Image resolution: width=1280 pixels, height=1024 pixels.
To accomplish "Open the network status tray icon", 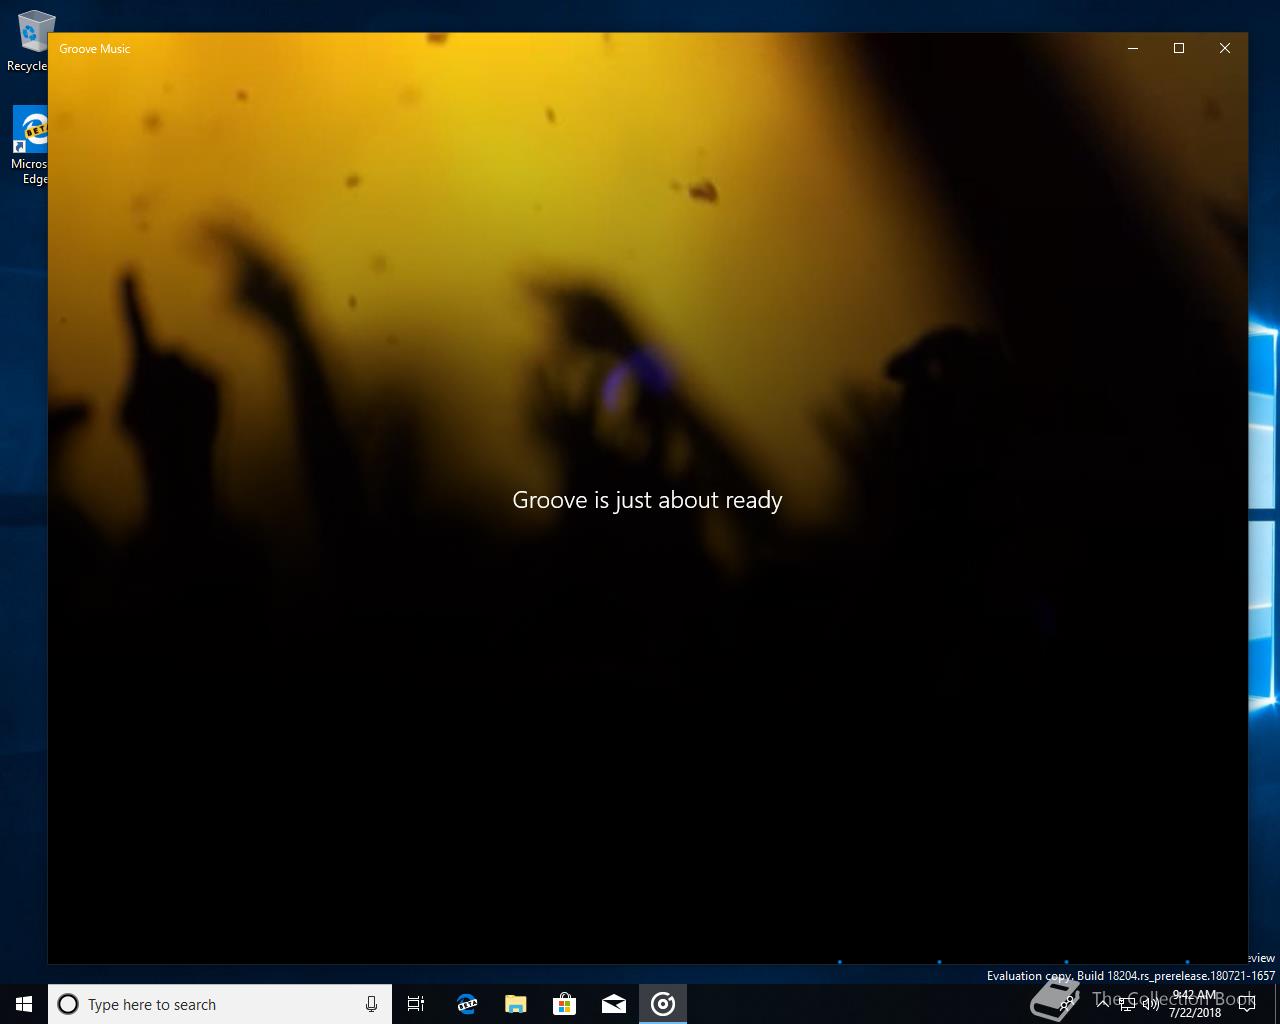I will pos(1127,1004).
